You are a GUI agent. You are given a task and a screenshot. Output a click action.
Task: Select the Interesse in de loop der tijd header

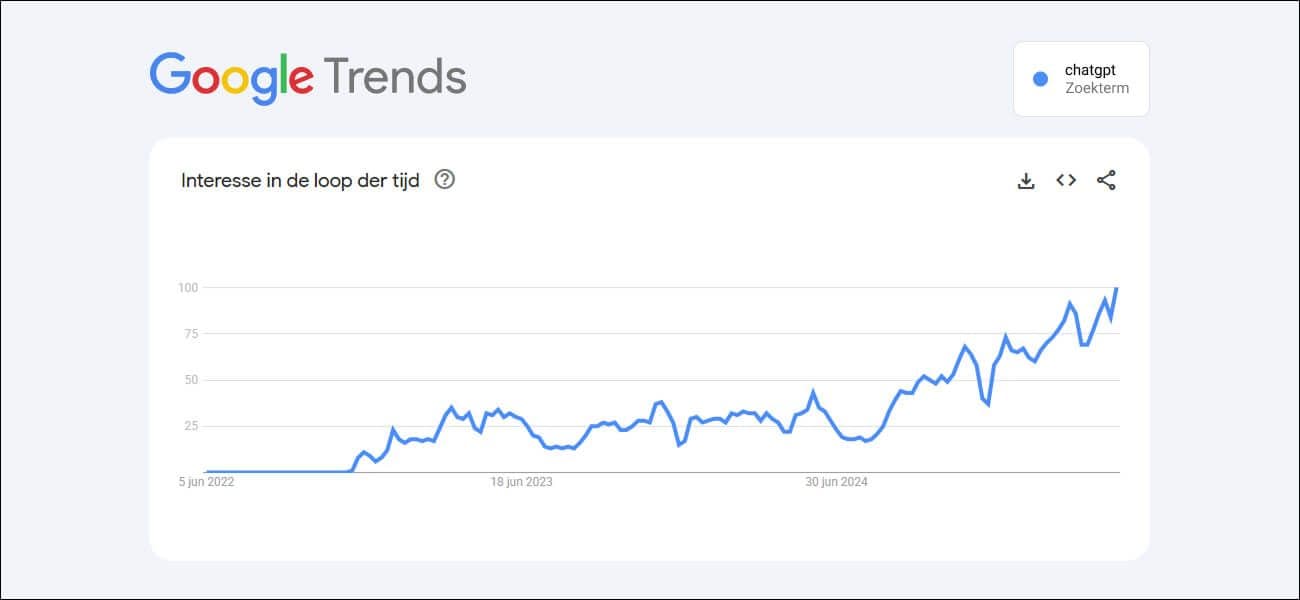(x=300, y=180)
